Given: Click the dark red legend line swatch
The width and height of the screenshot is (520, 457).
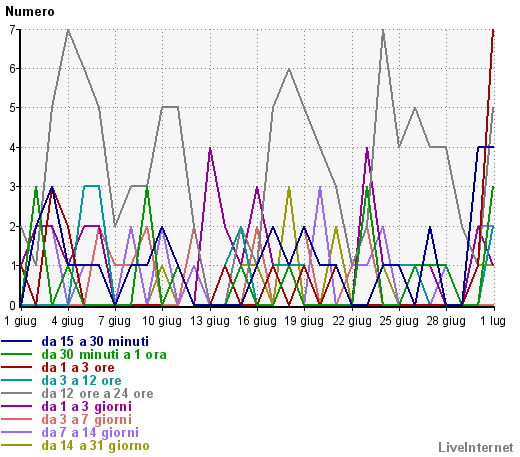Looking at the screenshot, I should (16, 367).
